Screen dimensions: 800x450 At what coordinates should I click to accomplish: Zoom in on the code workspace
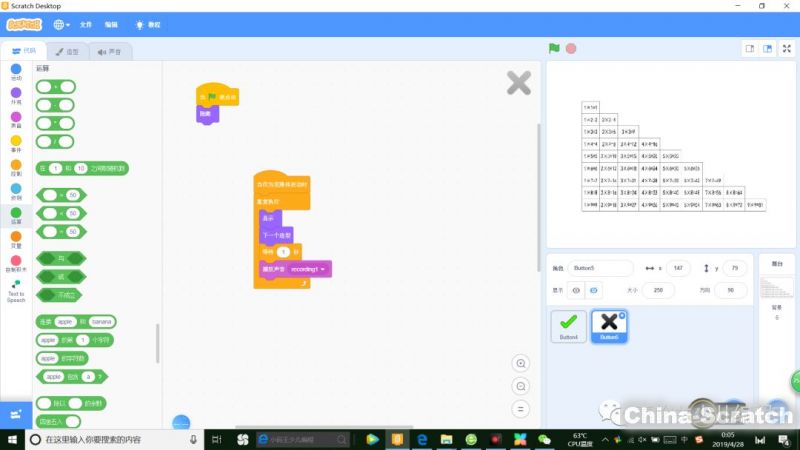[520, 363]
